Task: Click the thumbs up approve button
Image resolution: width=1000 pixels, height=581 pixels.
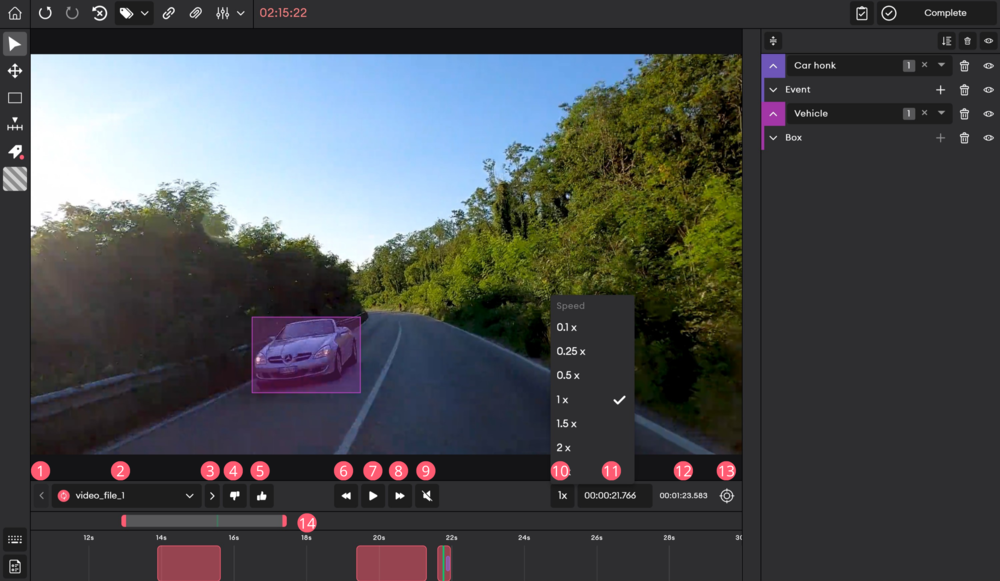Action: [261, 496]
